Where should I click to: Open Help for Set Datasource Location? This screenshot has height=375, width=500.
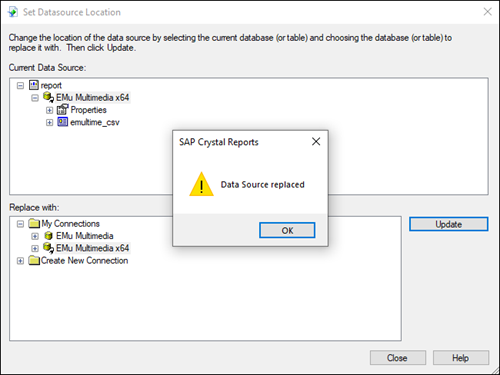[x=461, y=358]
